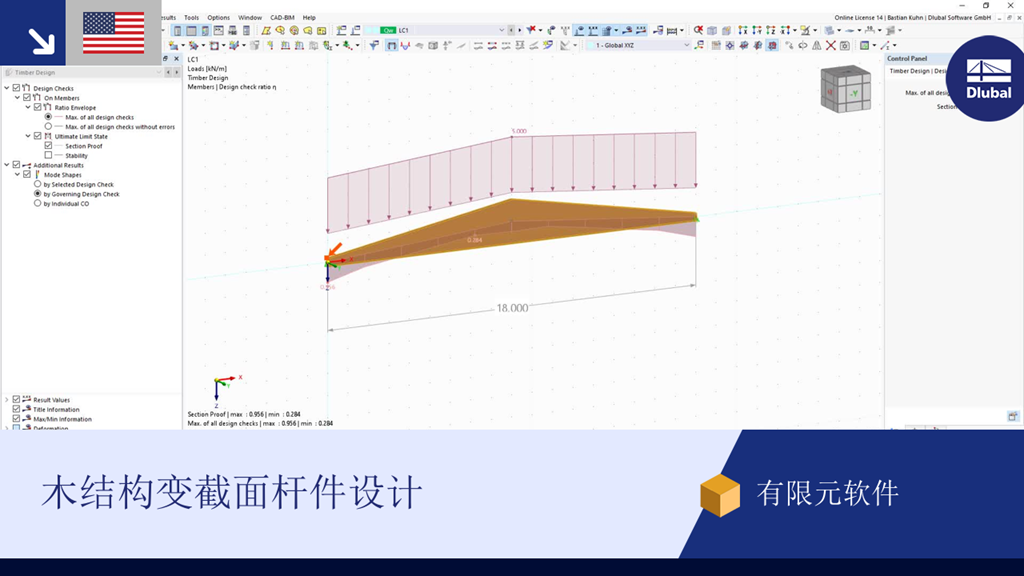Toggle the Max/Min Information checkbox
Screen dimensions: 1024x576
tap(16, 419)
